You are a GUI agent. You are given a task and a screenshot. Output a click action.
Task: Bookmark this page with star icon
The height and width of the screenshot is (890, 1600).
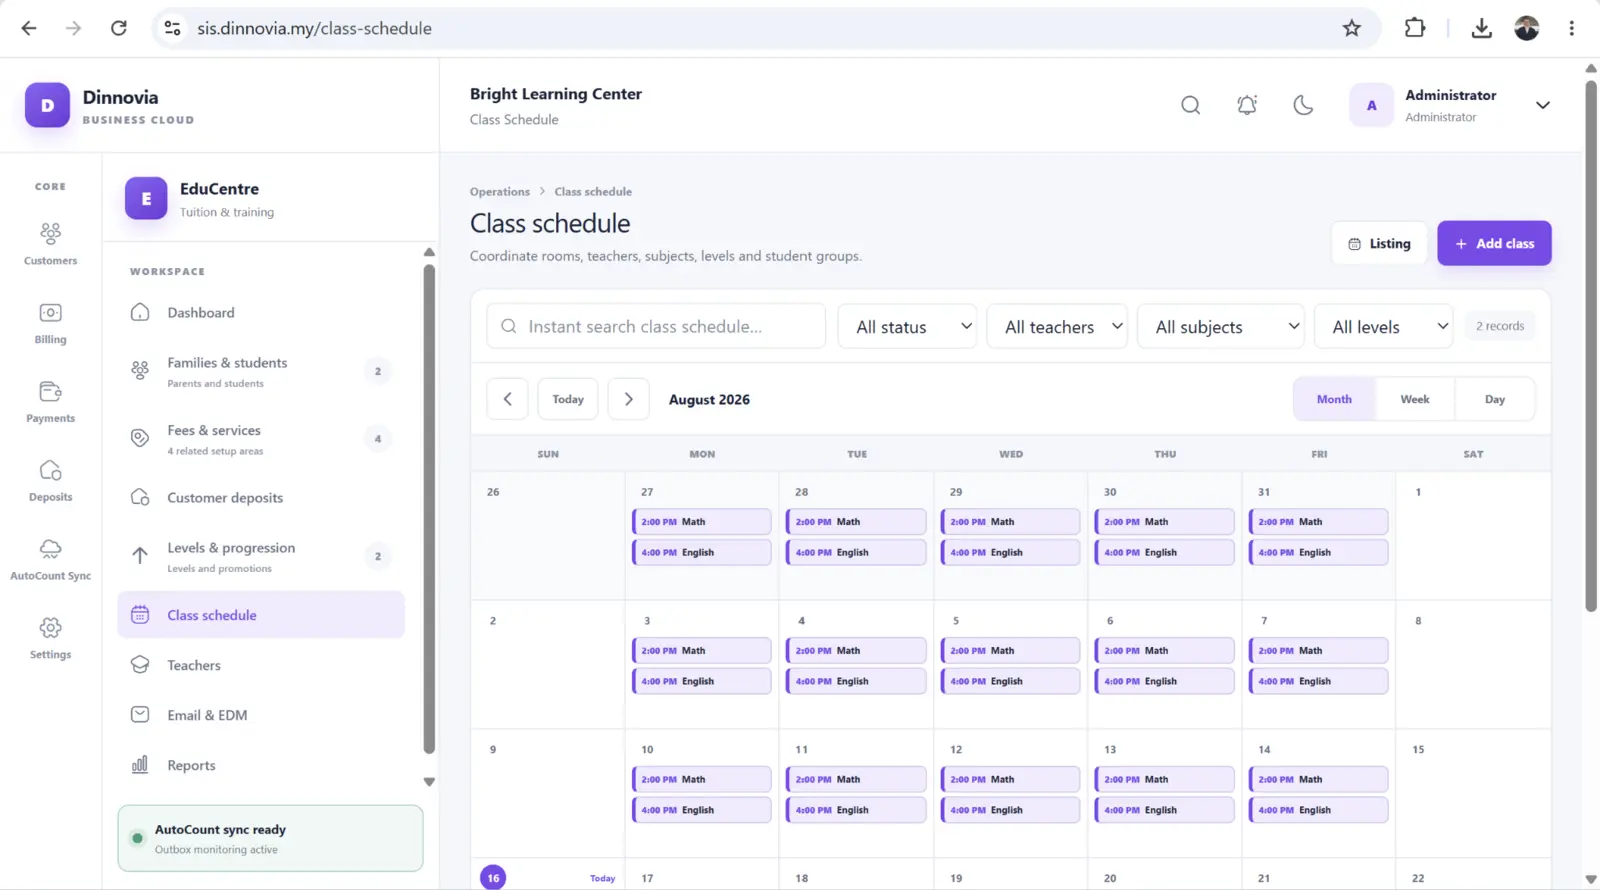(x=1352, y=28)
